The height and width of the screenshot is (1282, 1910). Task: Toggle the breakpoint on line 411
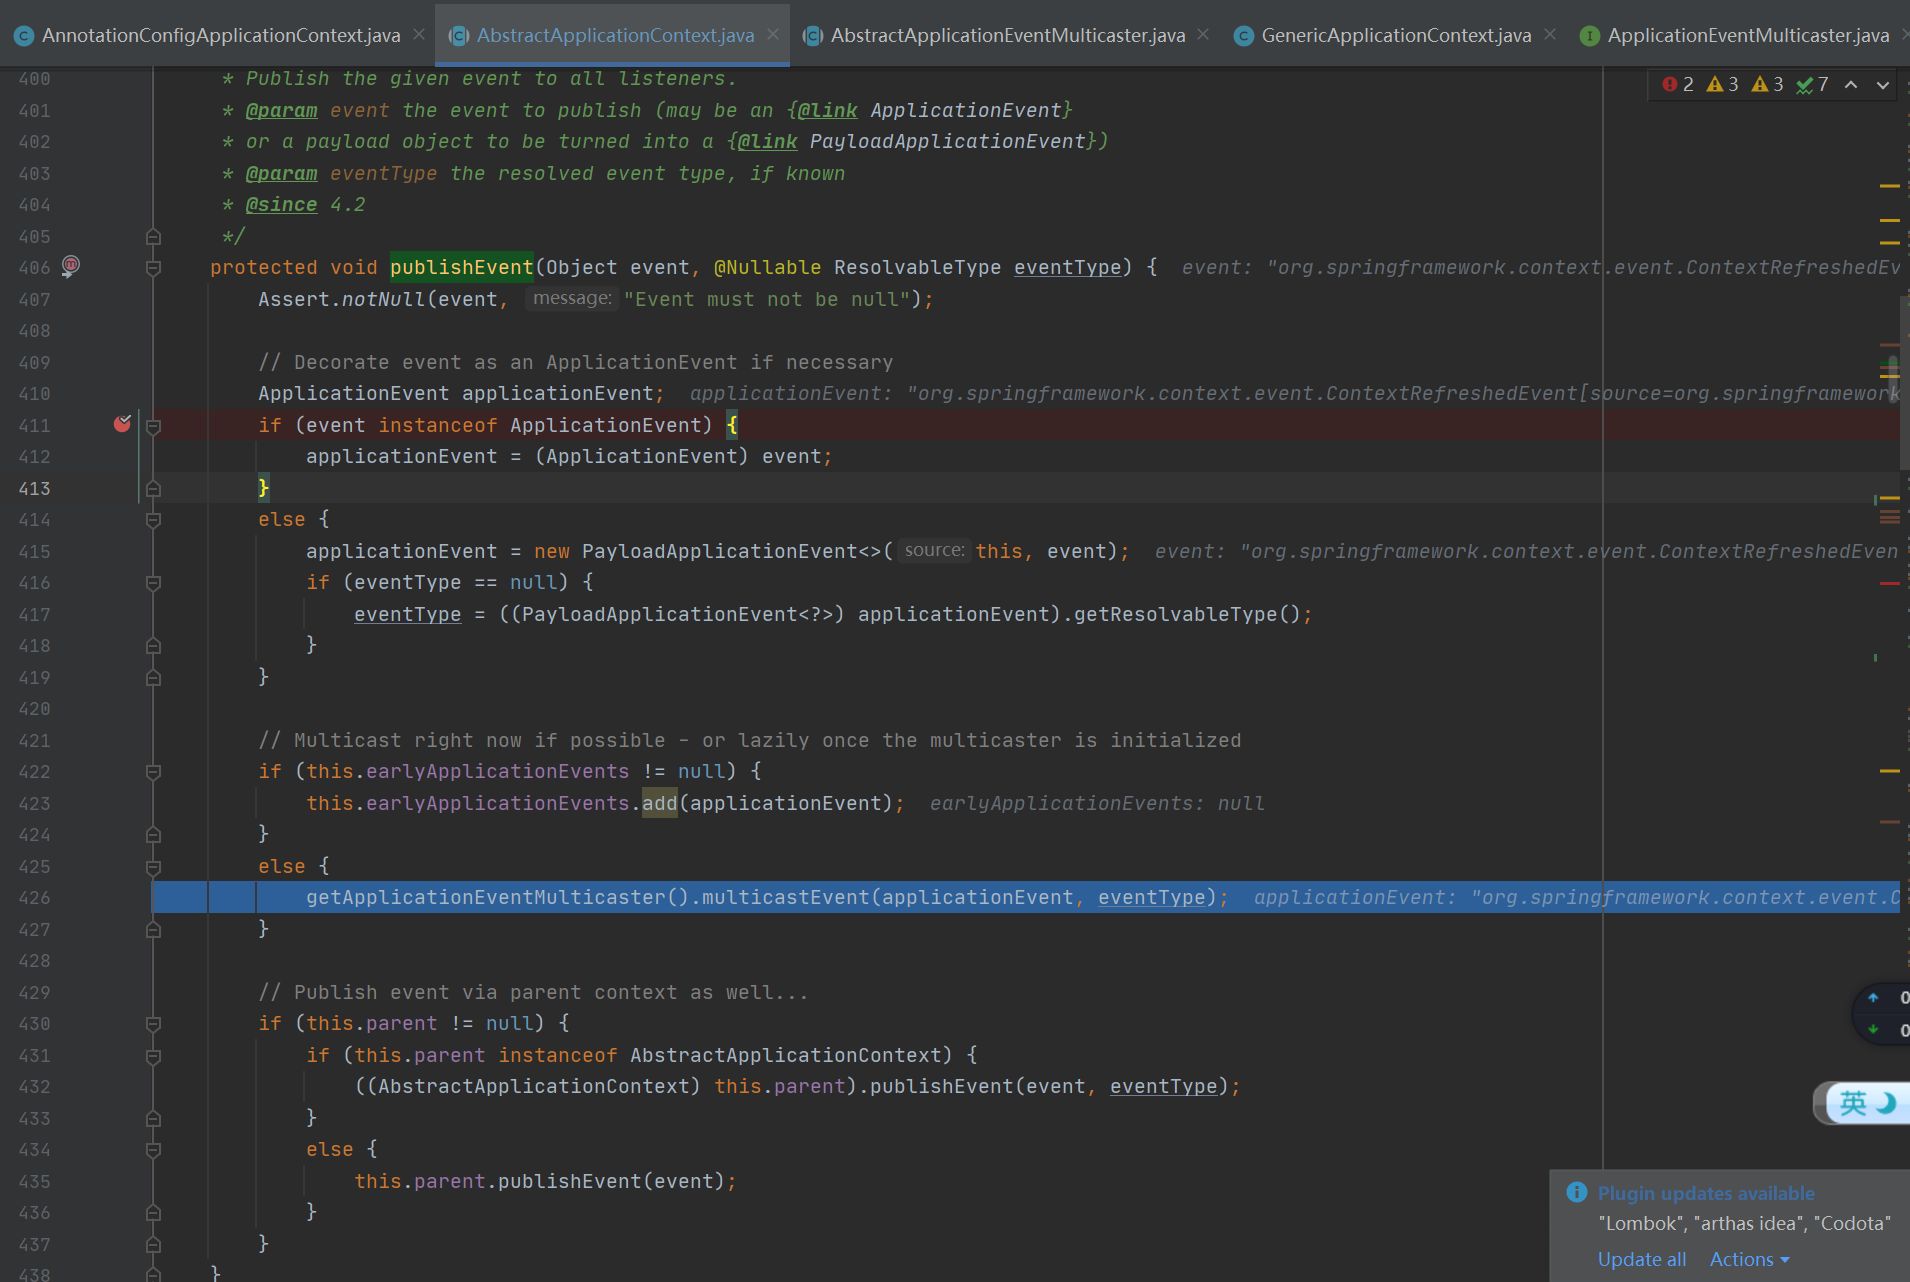click(x=122, y=424)
